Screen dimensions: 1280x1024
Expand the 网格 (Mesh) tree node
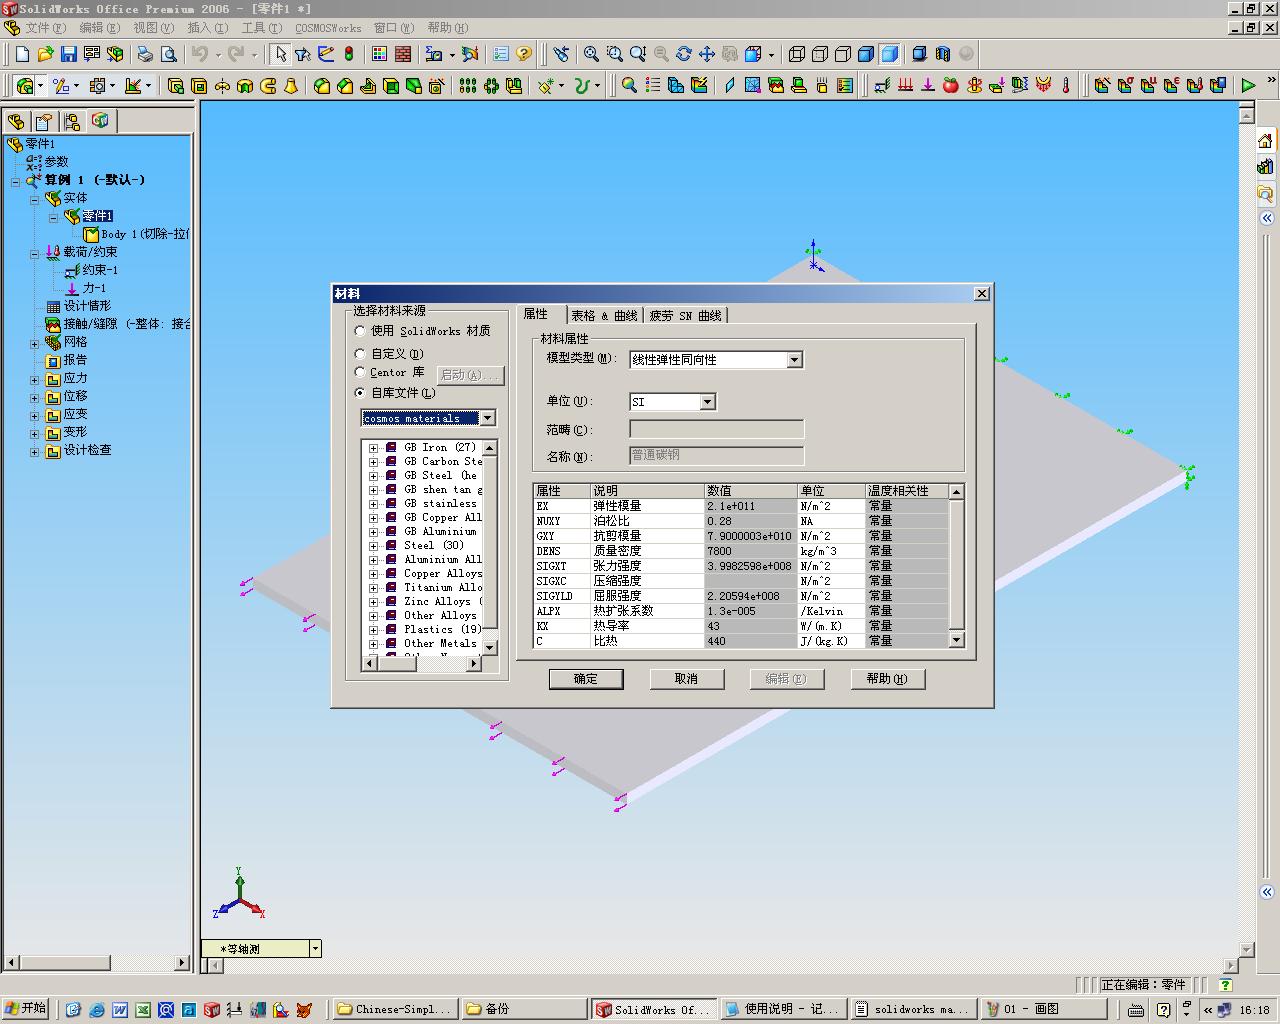35,343
